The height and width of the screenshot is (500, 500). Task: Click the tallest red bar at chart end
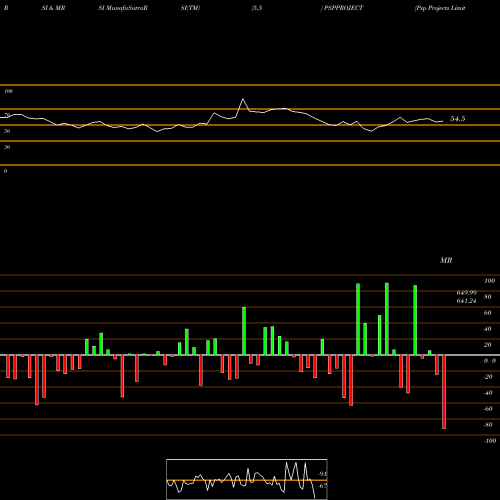coord(444,392)
